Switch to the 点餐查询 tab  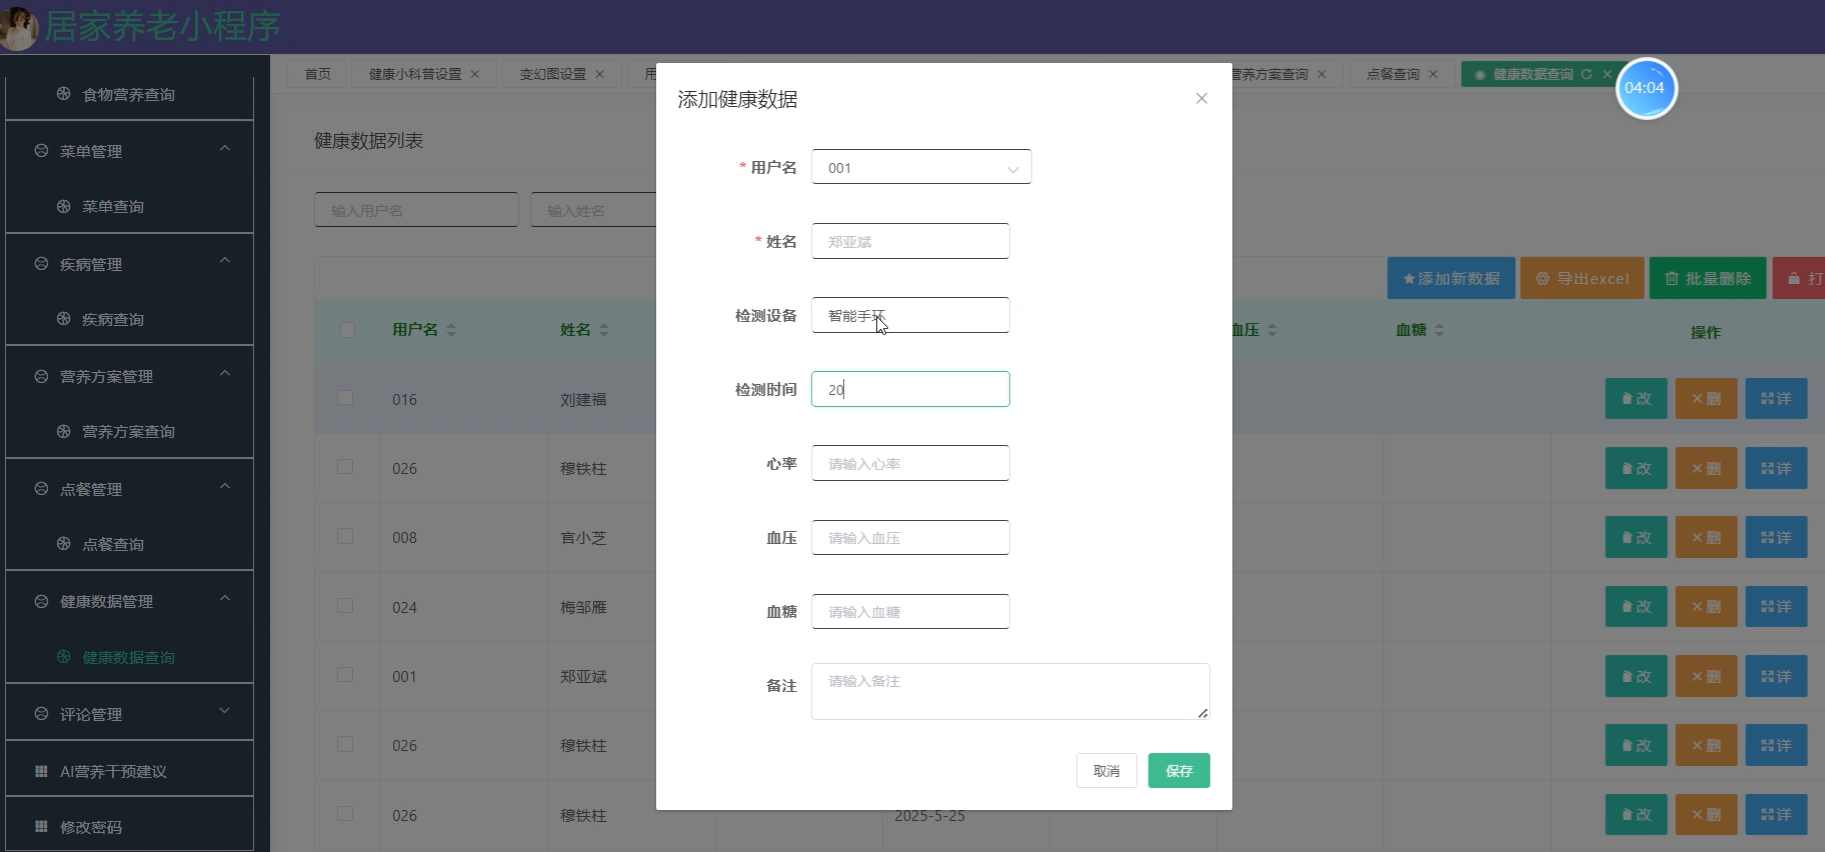click(x=1393, y=74)
